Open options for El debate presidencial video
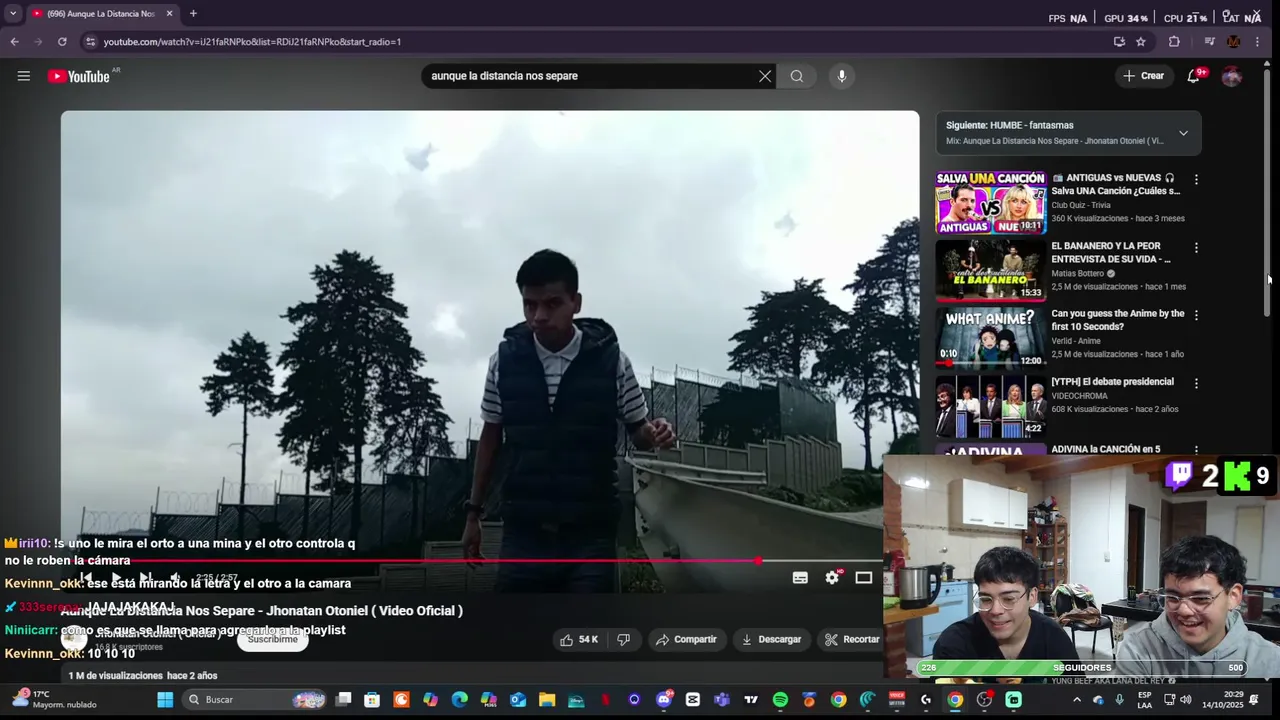This screenshot has width=1280, height=720. tap(1196, 383)
